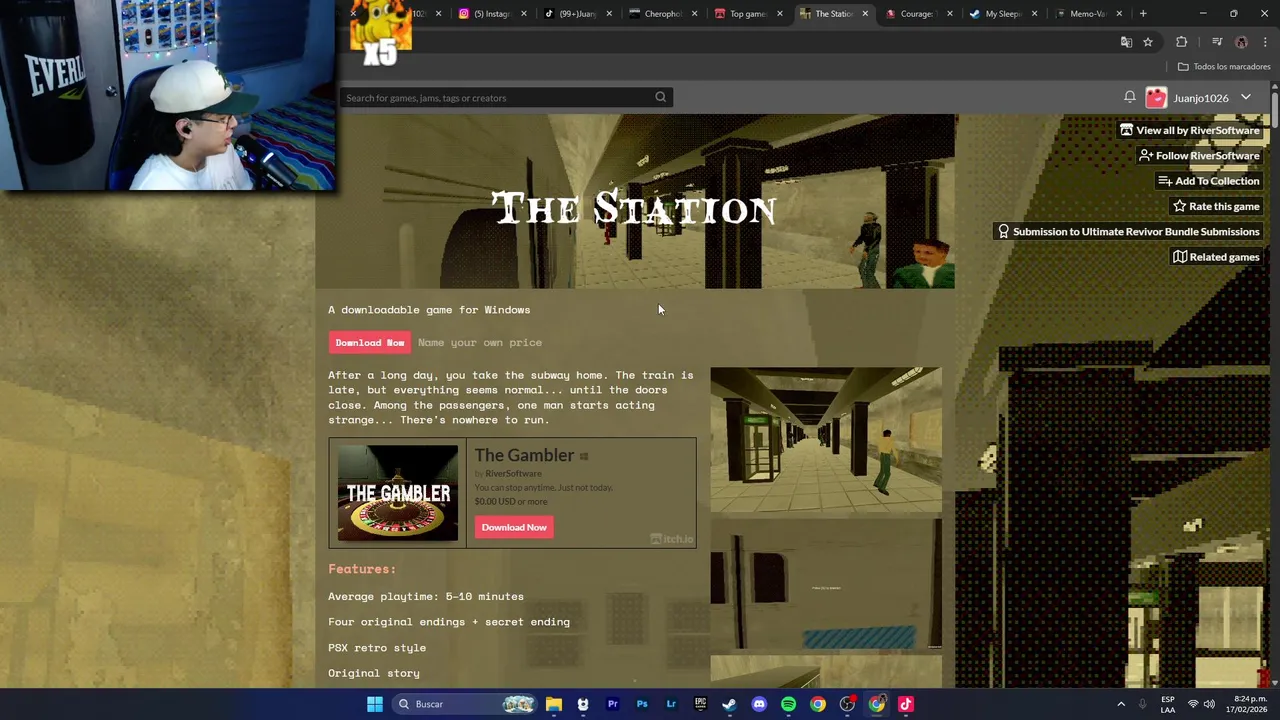Click the itch.io search input field

495,97
